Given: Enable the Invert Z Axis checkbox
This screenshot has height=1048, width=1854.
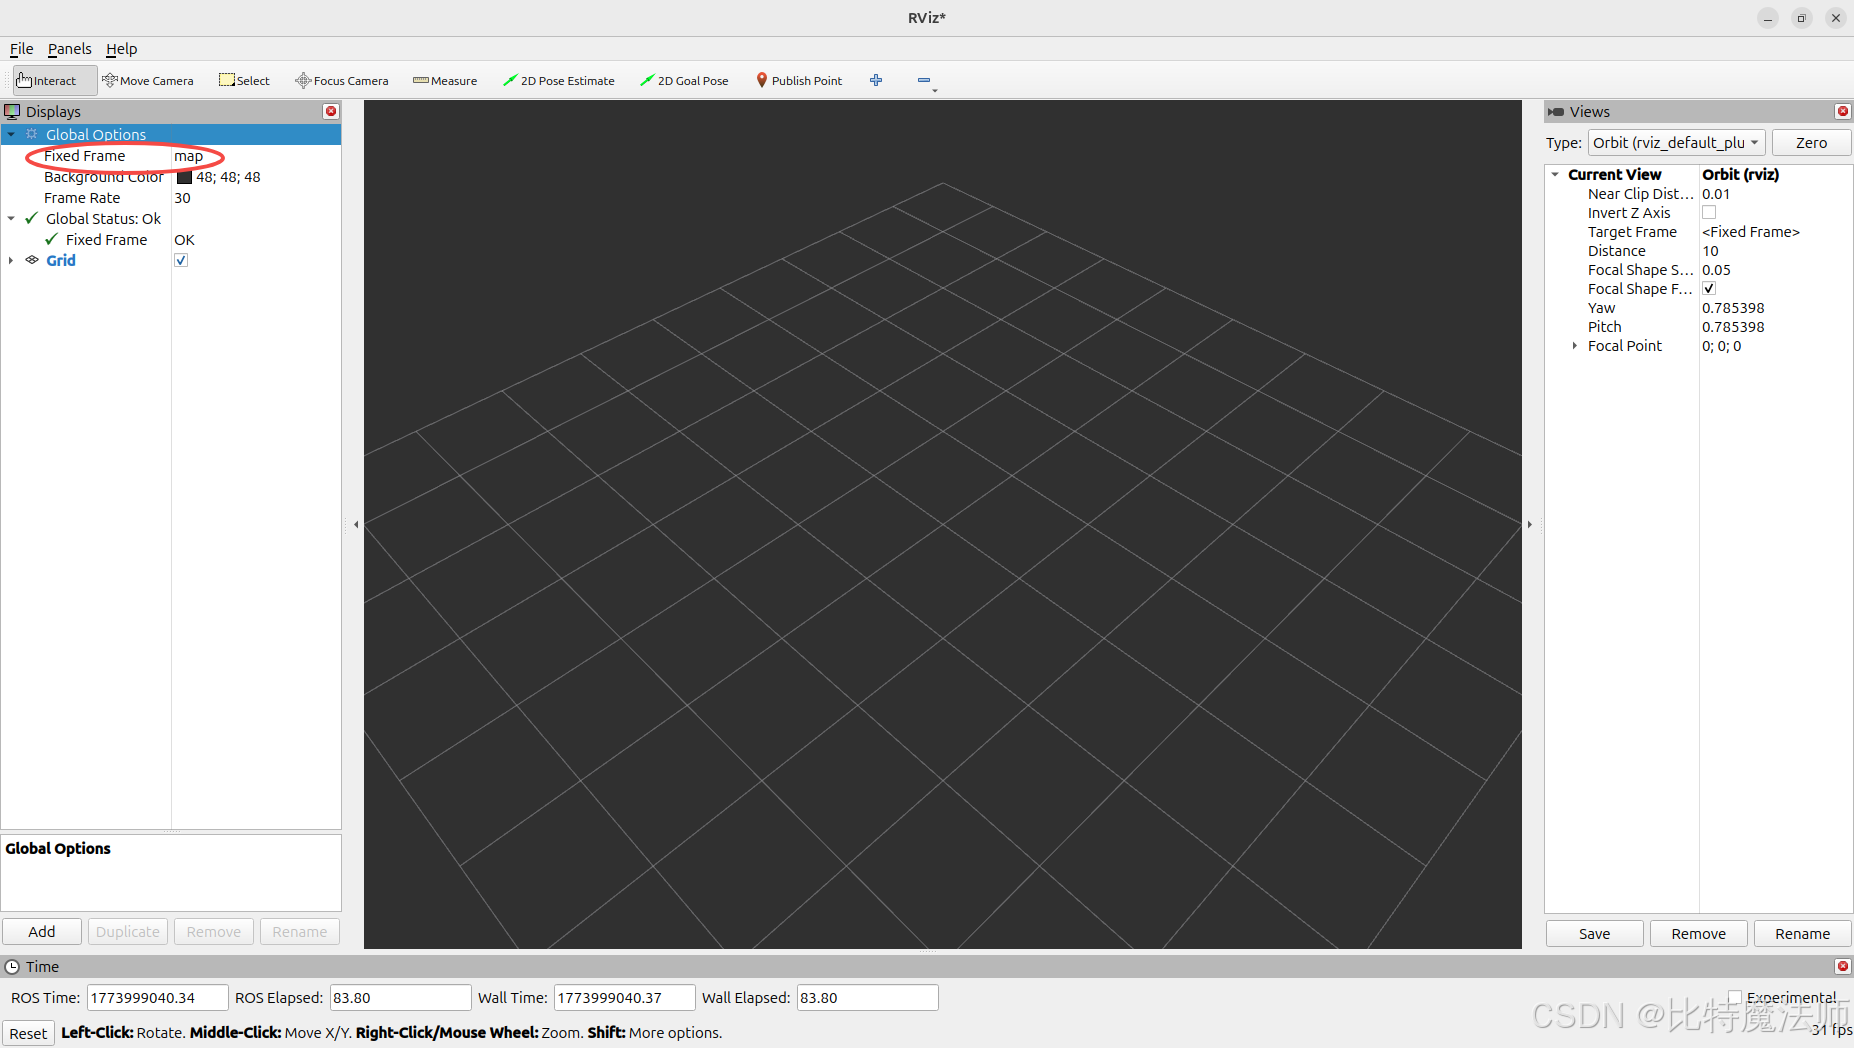Looking at the screenshot, I should [x=1709, y=212].
